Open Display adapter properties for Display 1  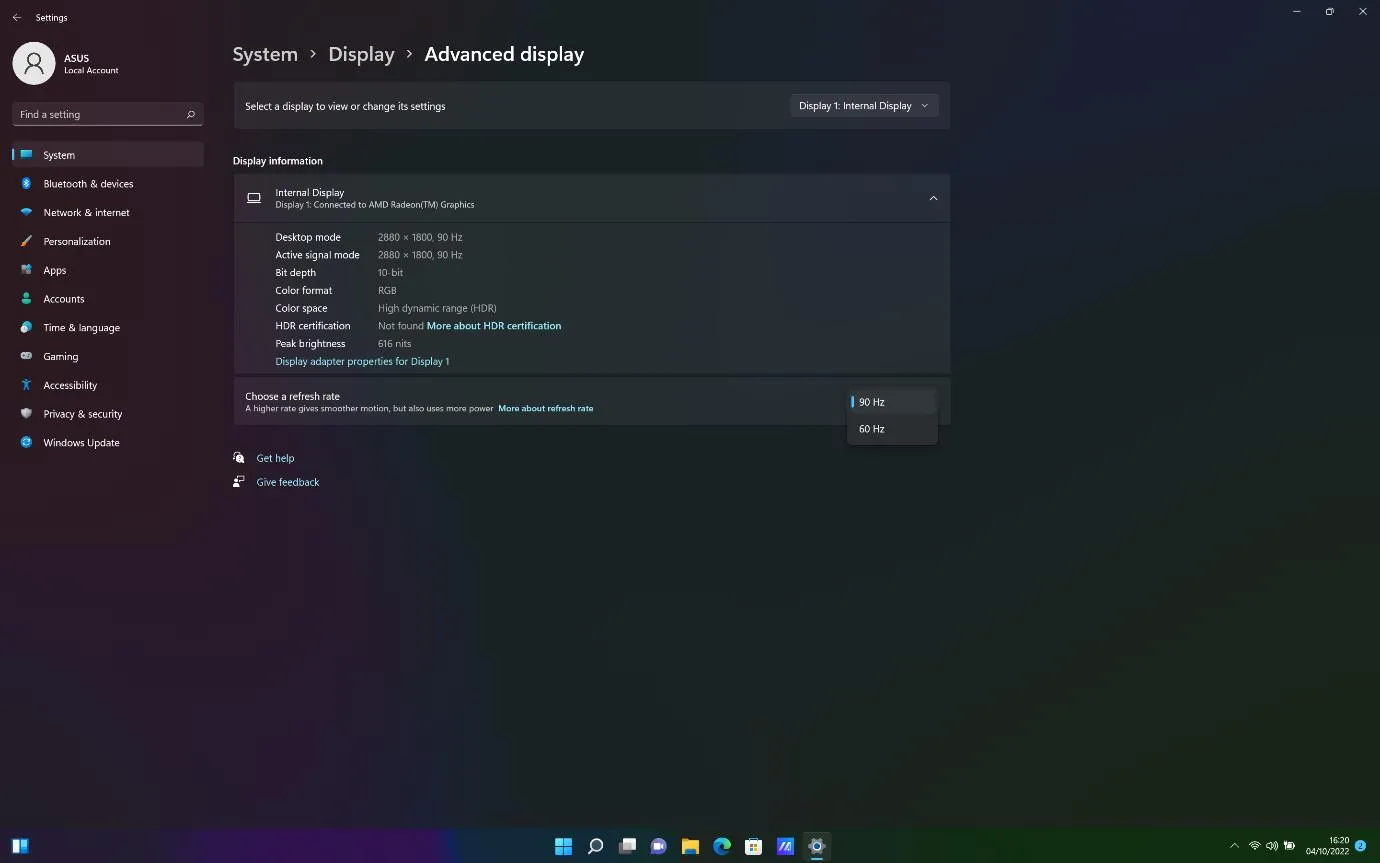[x=362, y=362]
